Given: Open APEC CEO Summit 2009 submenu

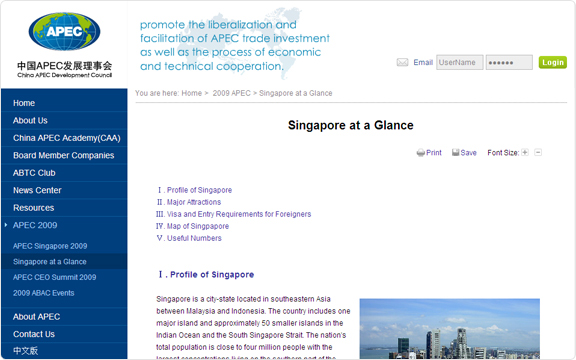Looking at the screenshot, I should (55, 277).
